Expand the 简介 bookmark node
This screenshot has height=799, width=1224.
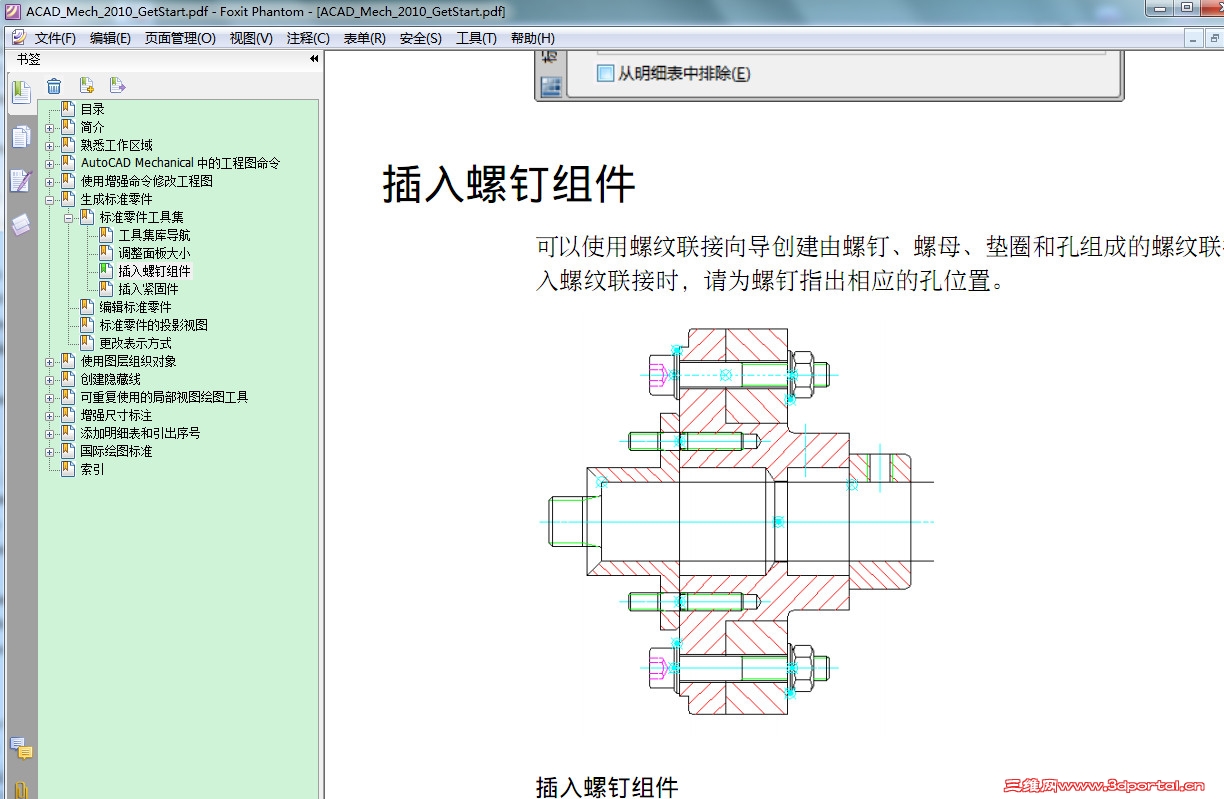[51, 126]
